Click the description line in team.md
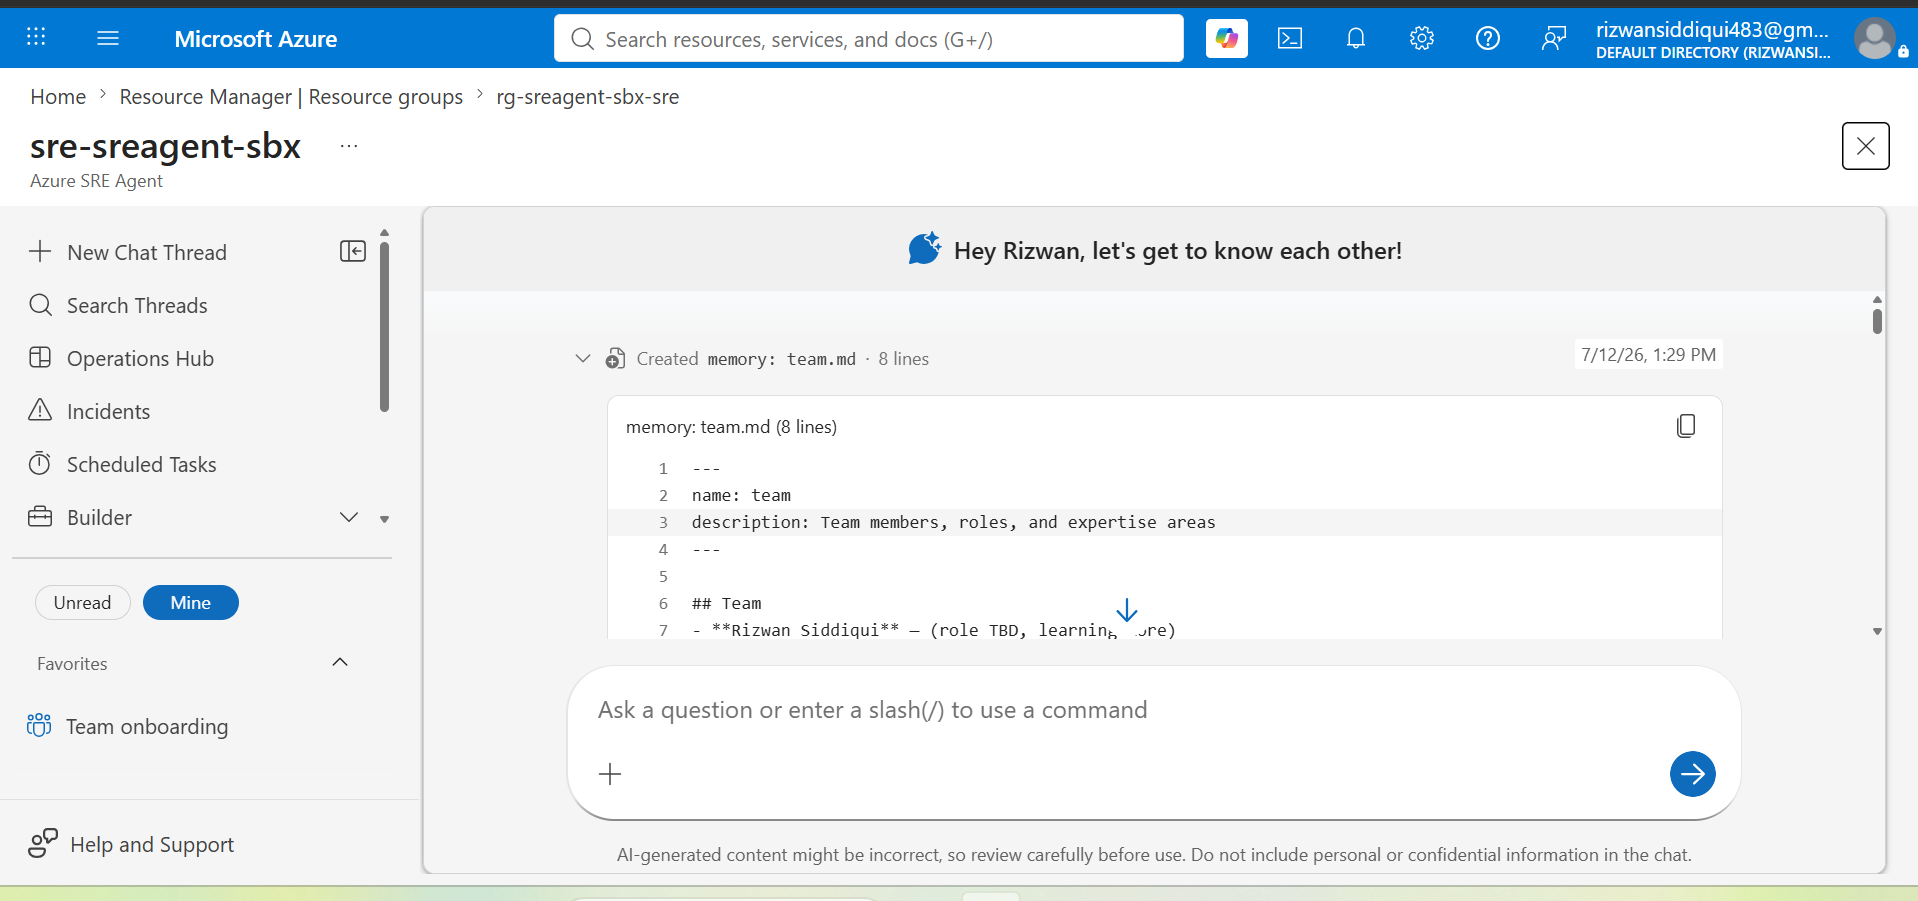Image resolution: width=1918 pixels, height=901 pixels. click(x=953, y=522)
